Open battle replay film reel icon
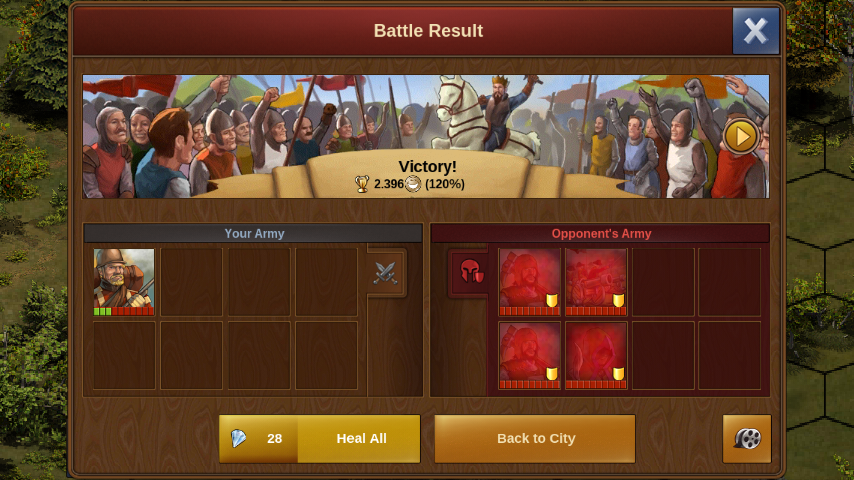 pos(747,439)
